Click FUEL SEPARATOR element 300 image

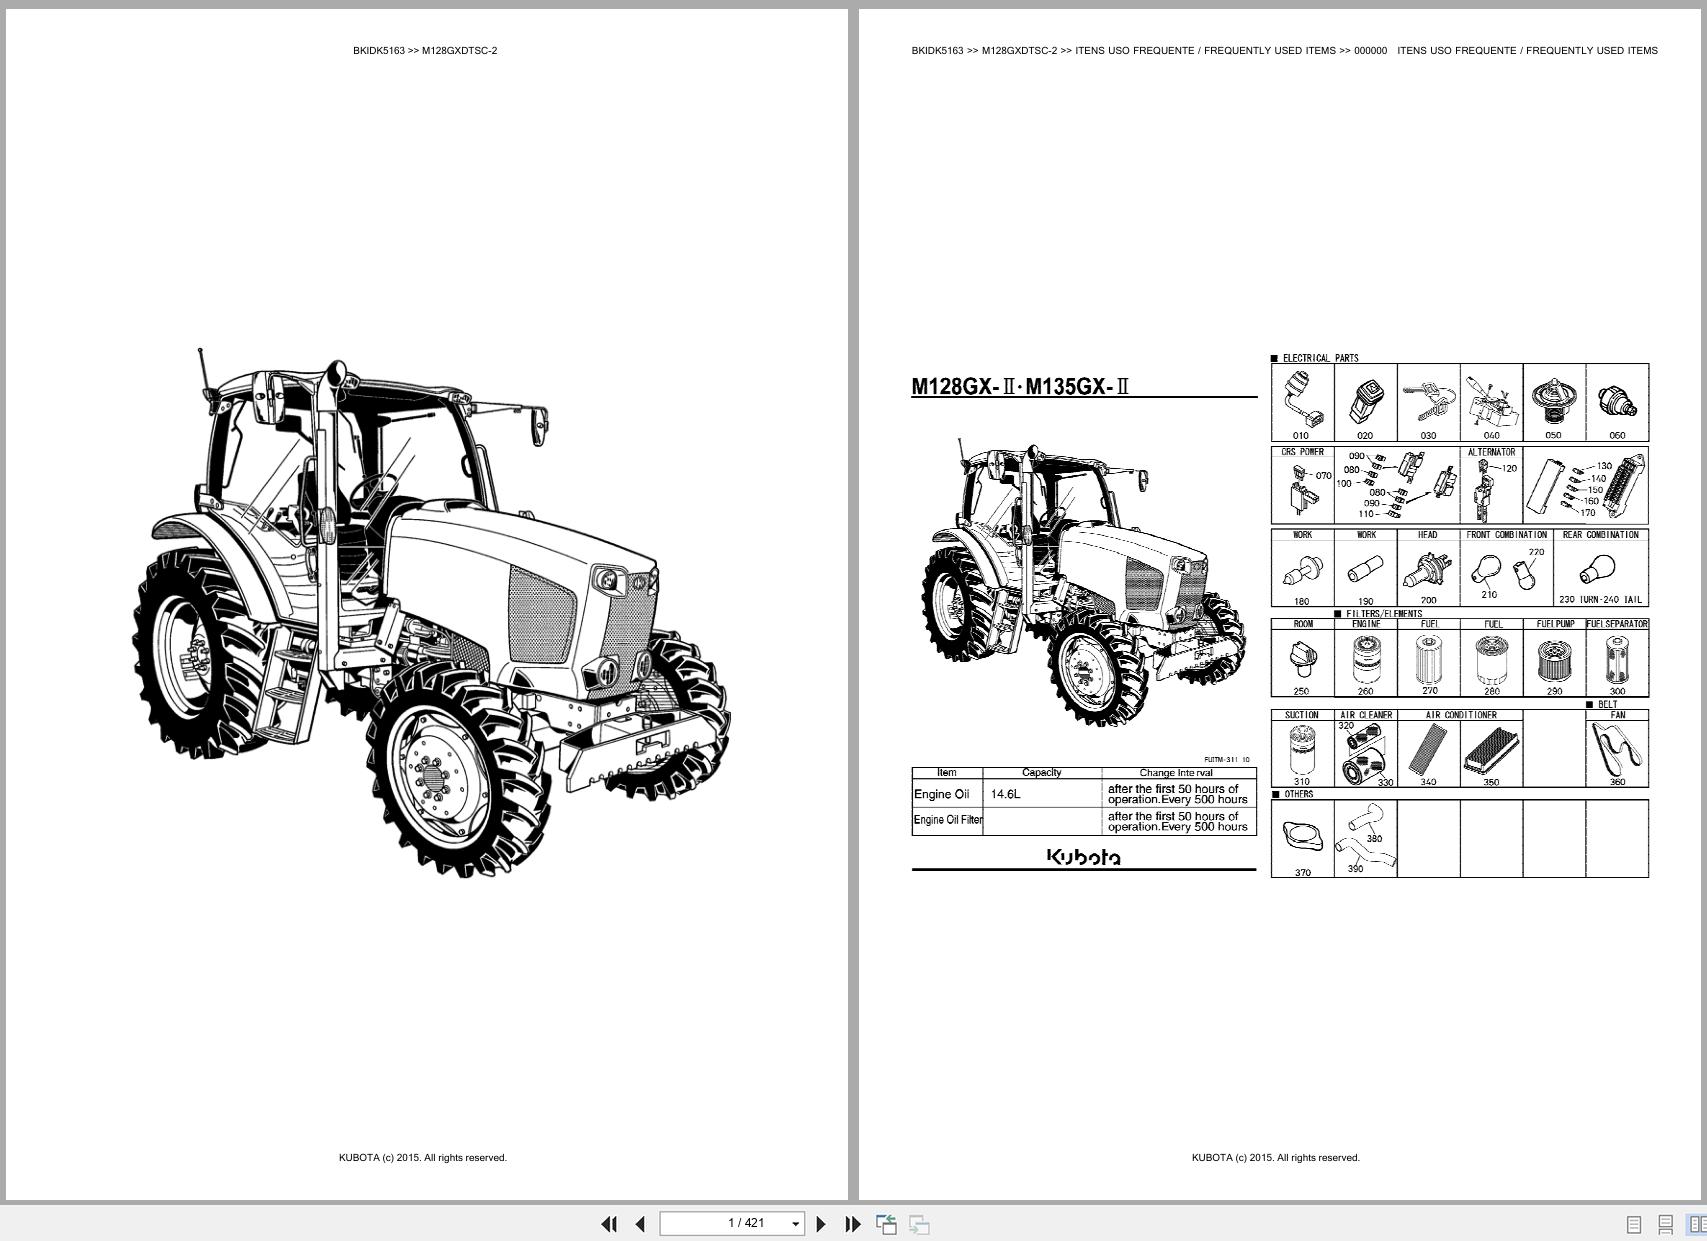click(1617, 658)
